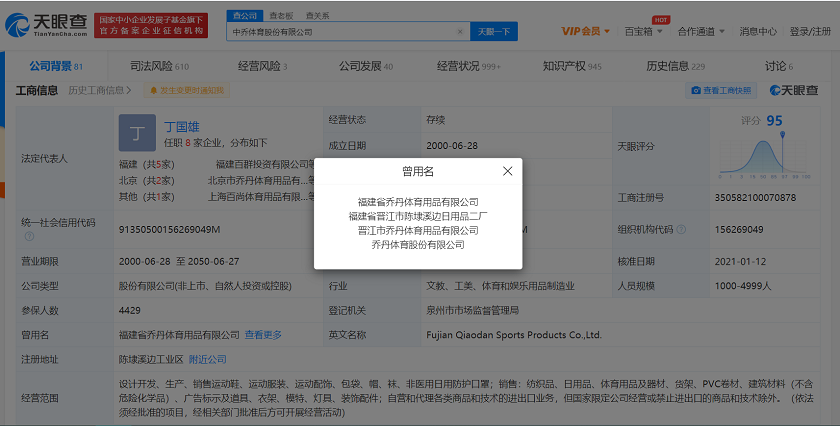The image size is (840, 426).
Task: Open 历史工商信息 expander
Action: [100, 90]
